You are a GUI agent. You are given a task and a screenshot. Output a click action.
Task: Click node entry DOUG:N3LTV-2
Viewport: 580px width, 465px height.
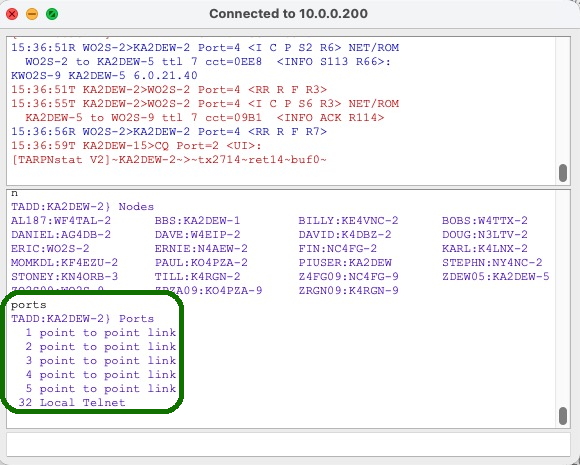(485, 235)
